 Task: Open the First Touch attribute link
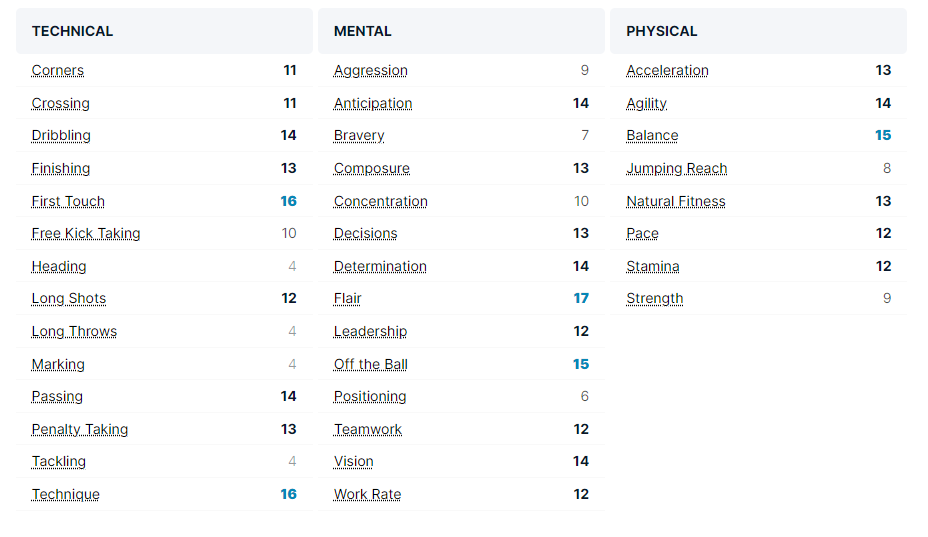(x=68, y=201)
